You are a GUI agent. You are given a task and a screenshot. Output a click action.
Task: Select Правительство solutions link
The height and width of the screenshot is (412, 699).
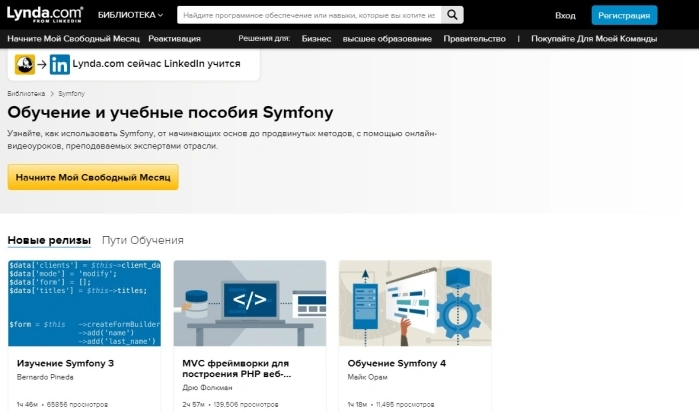(474, 39)
